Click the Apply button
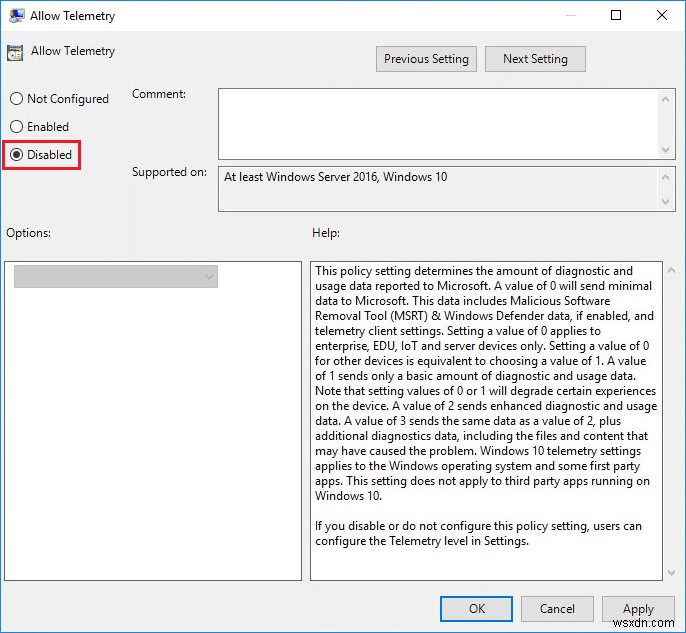 tap(638, 609)
